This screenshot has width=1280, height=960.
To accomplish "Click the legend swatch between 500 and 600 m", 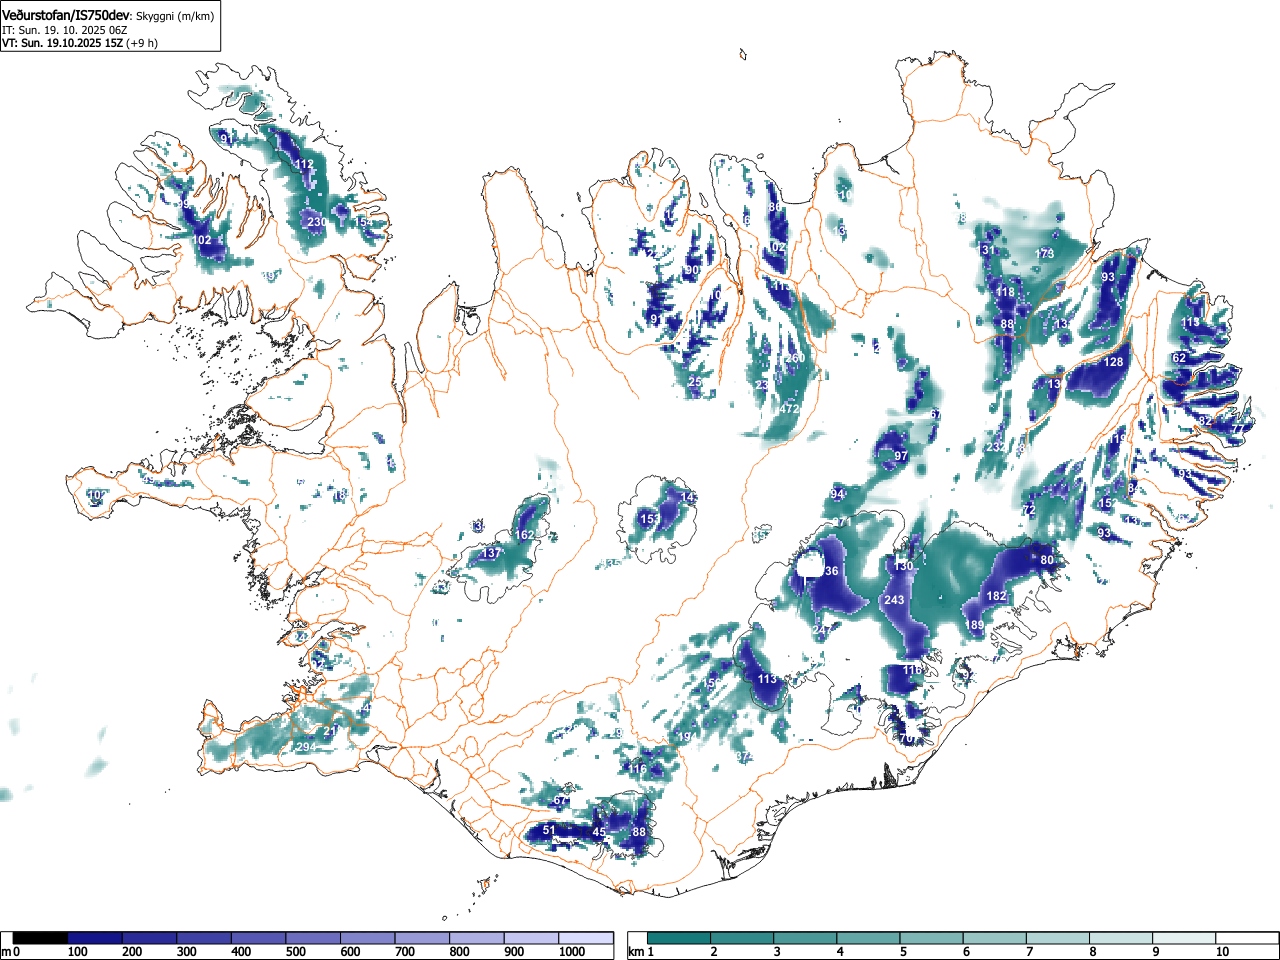I will point(313,938).
